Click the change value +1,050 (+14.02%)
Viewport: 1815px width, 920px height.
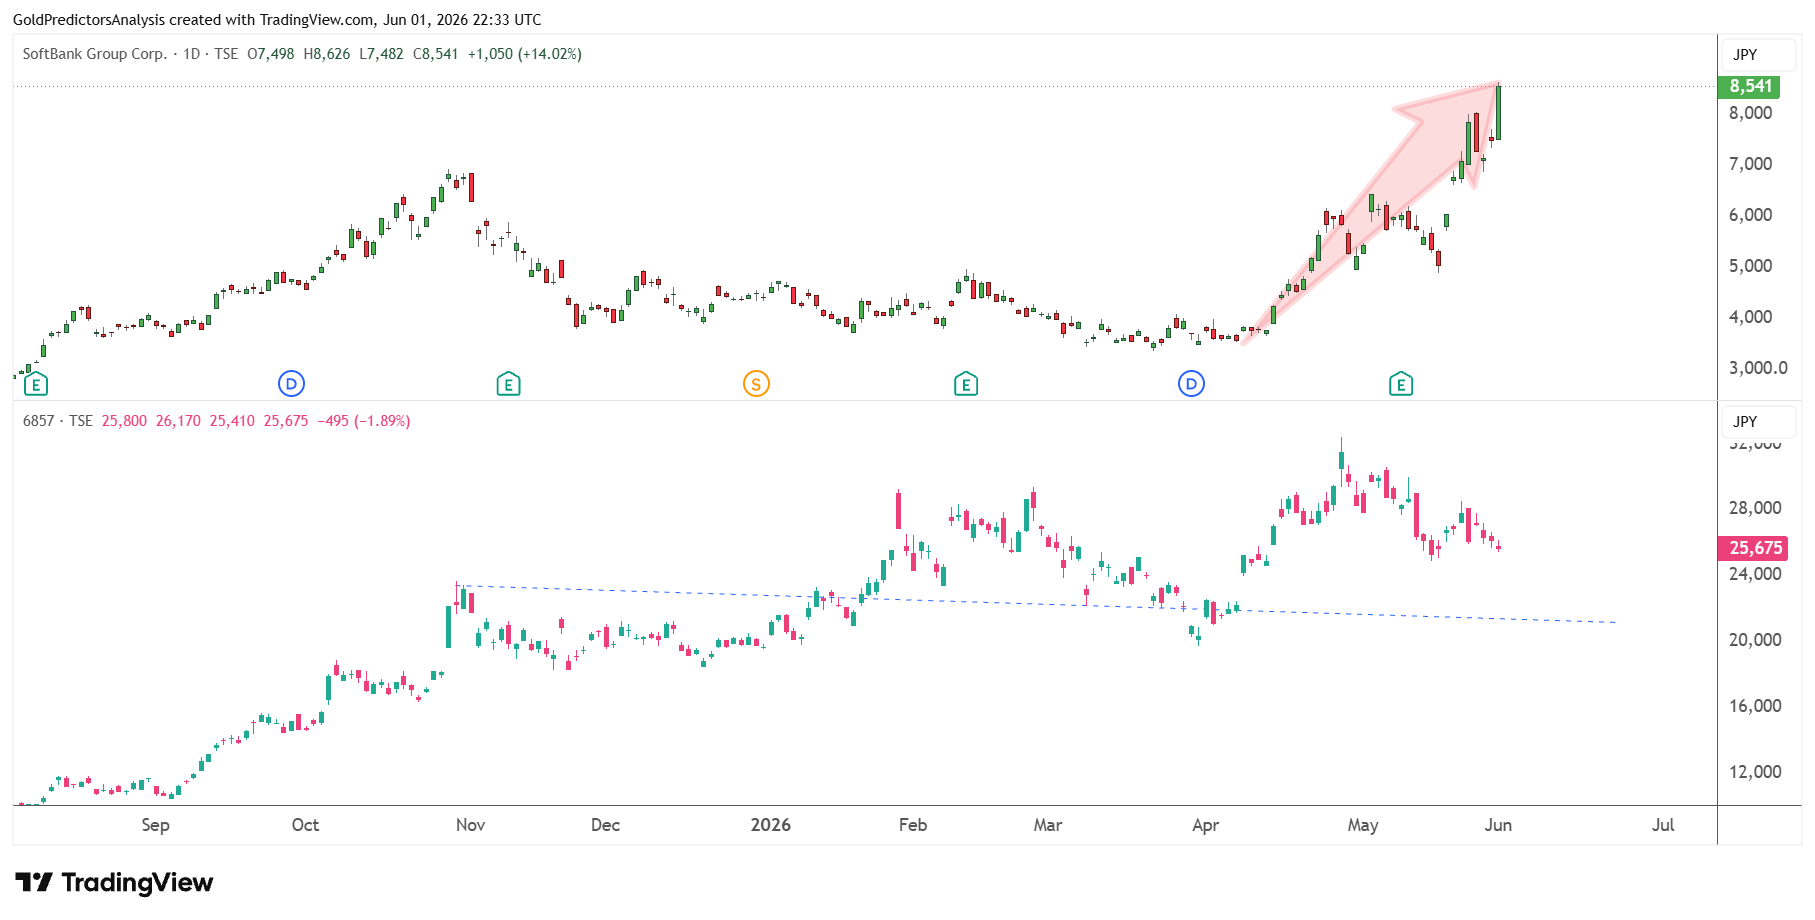click(525, 54)
